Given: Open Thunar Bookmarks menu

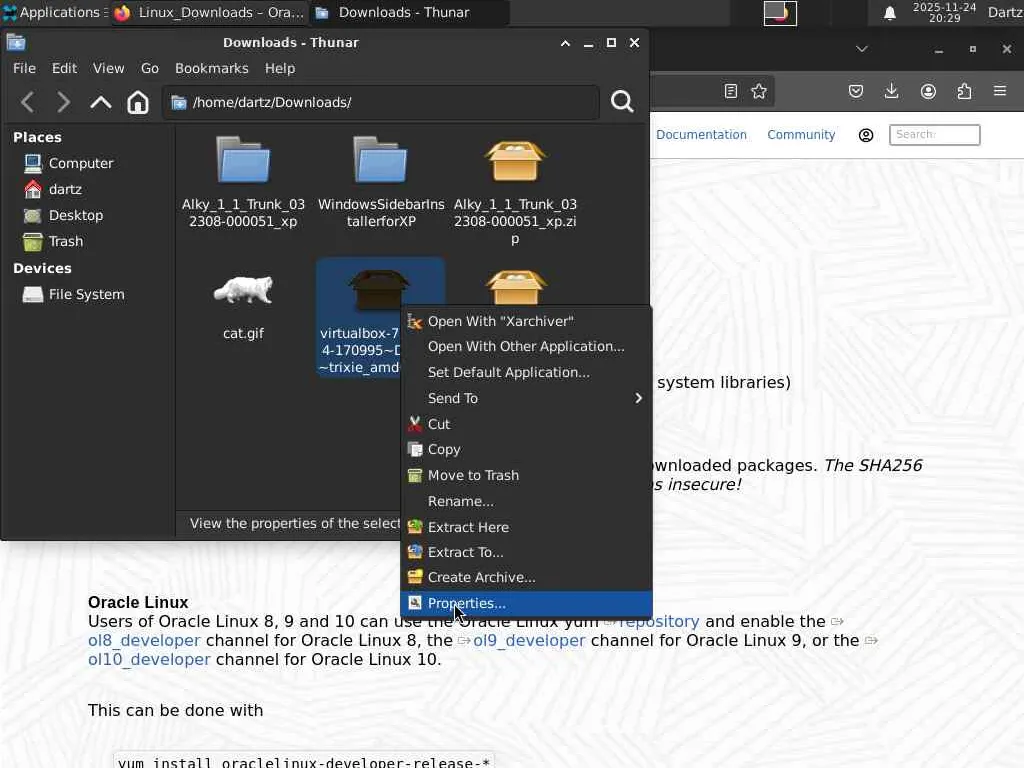Looking at the screenshot, I should tap(212, 69).
